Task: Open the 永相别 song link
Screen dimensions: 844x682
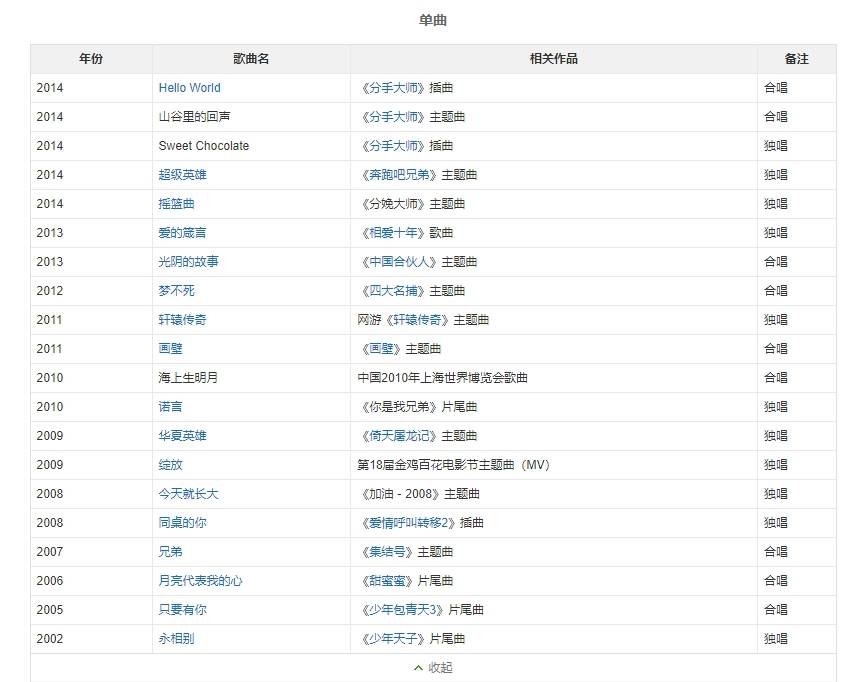Action: click(x=177, y=639)
